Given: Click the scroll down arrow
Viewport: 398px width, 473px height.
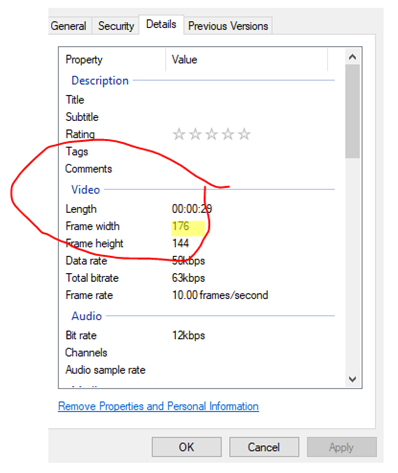Looking at the screenshot, I should [x=352, y=379].
